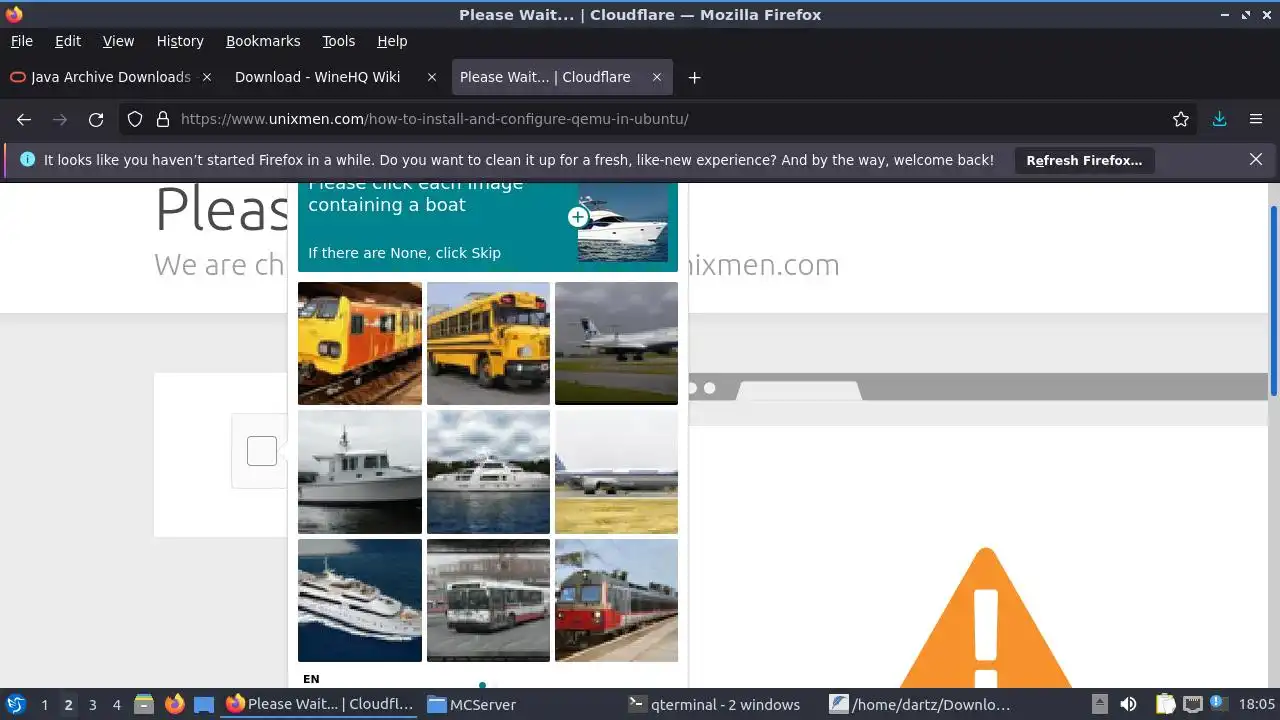Launch file manager from taskbar
The width and height of the screenshot is (1280, 720).
click(144, 705)
